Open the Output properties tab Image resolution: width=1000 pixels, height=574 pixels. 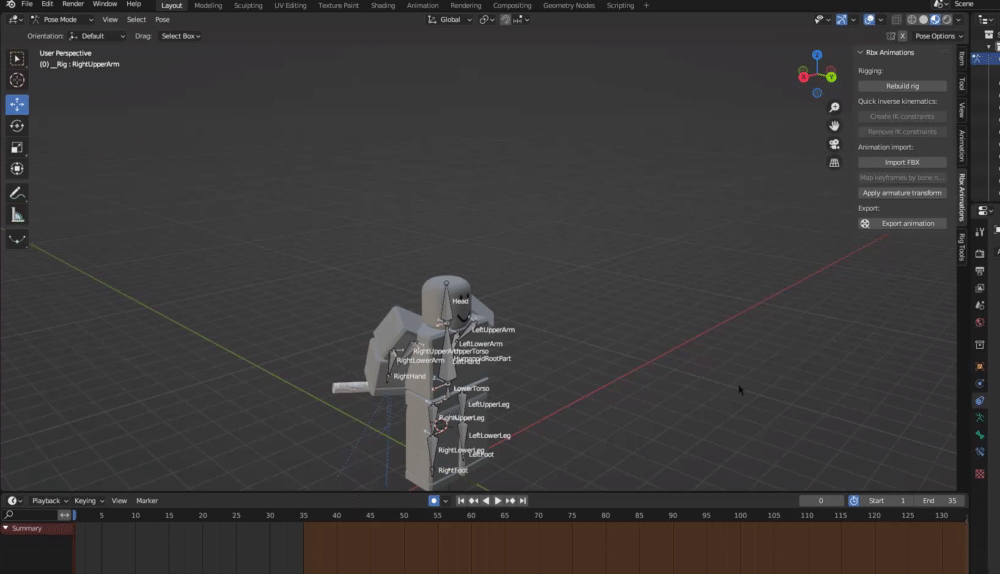click(x=980, y=271)
